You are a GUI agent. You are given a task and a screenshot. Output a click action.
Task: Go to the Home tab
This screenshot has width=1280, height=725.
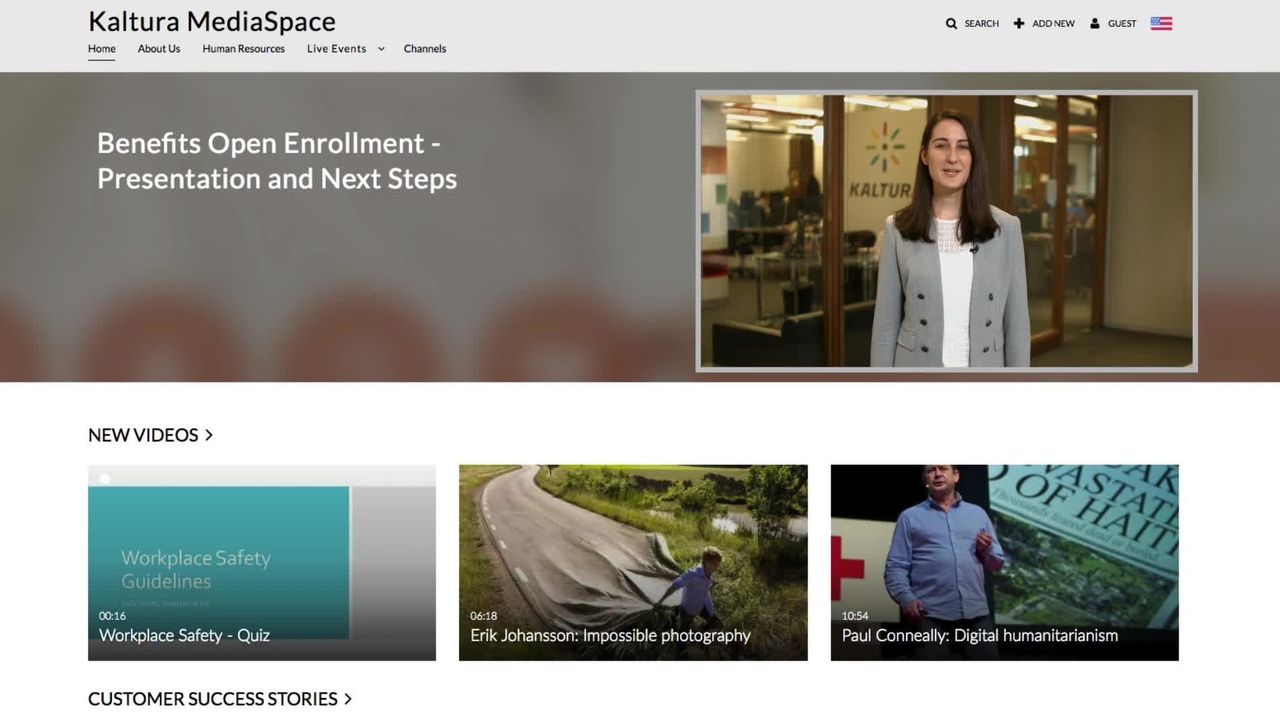(102, 48)
